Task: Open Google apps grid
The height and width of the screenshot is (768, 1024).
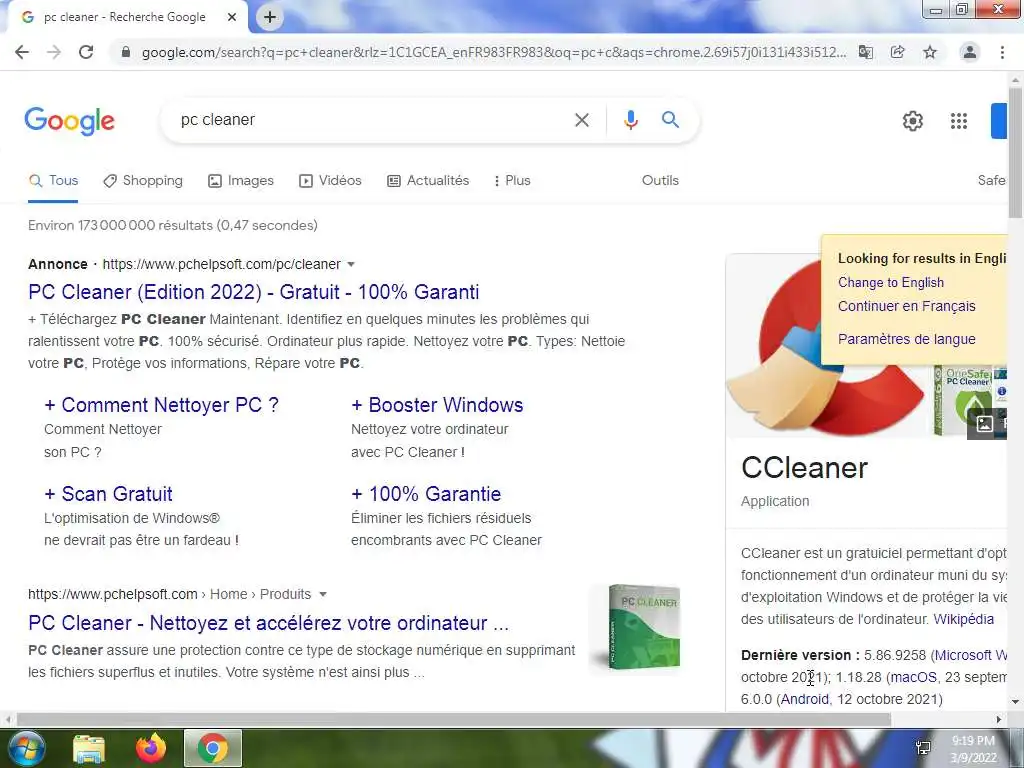Action: [959, 121]
